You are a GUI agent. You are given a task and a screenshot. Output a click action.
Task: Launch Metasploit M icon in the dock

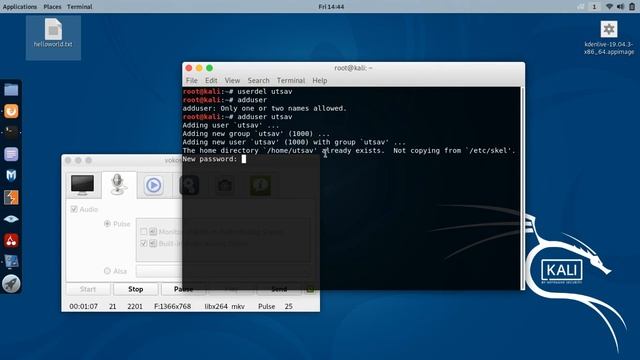11,176
